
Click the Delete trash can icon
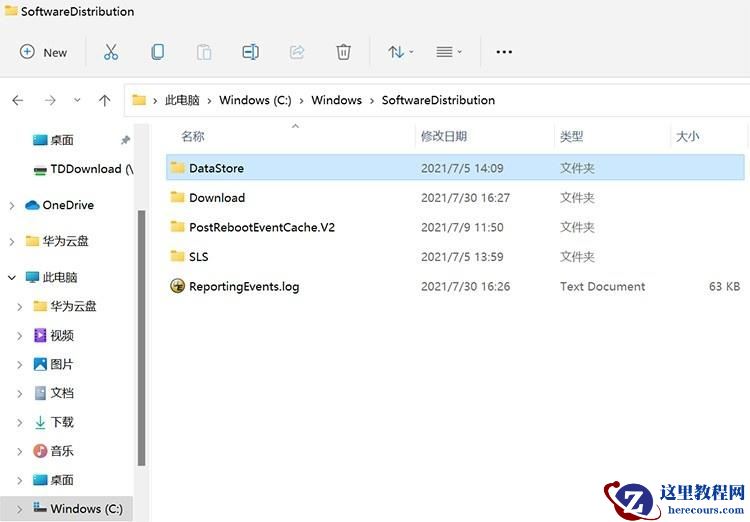pos(343,52)
